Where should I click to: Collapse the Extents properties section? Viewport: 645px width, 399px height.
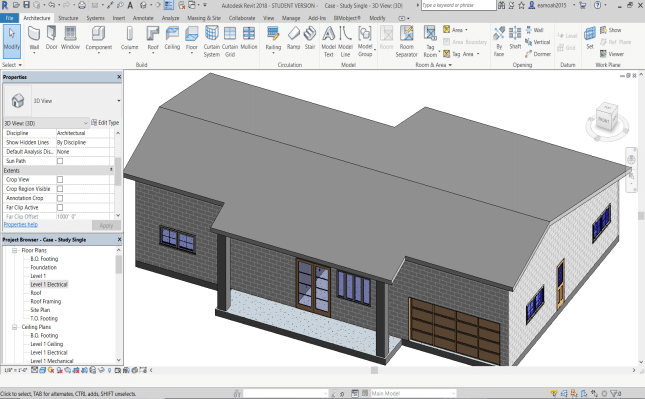point(111,170)
